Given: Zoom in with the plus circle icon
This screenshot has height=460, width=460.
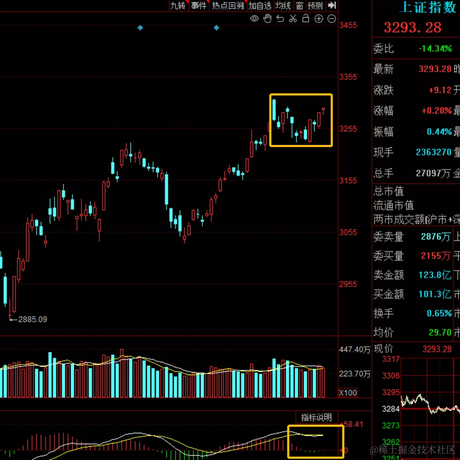Looking at the screenshot, I should point(318,19).
